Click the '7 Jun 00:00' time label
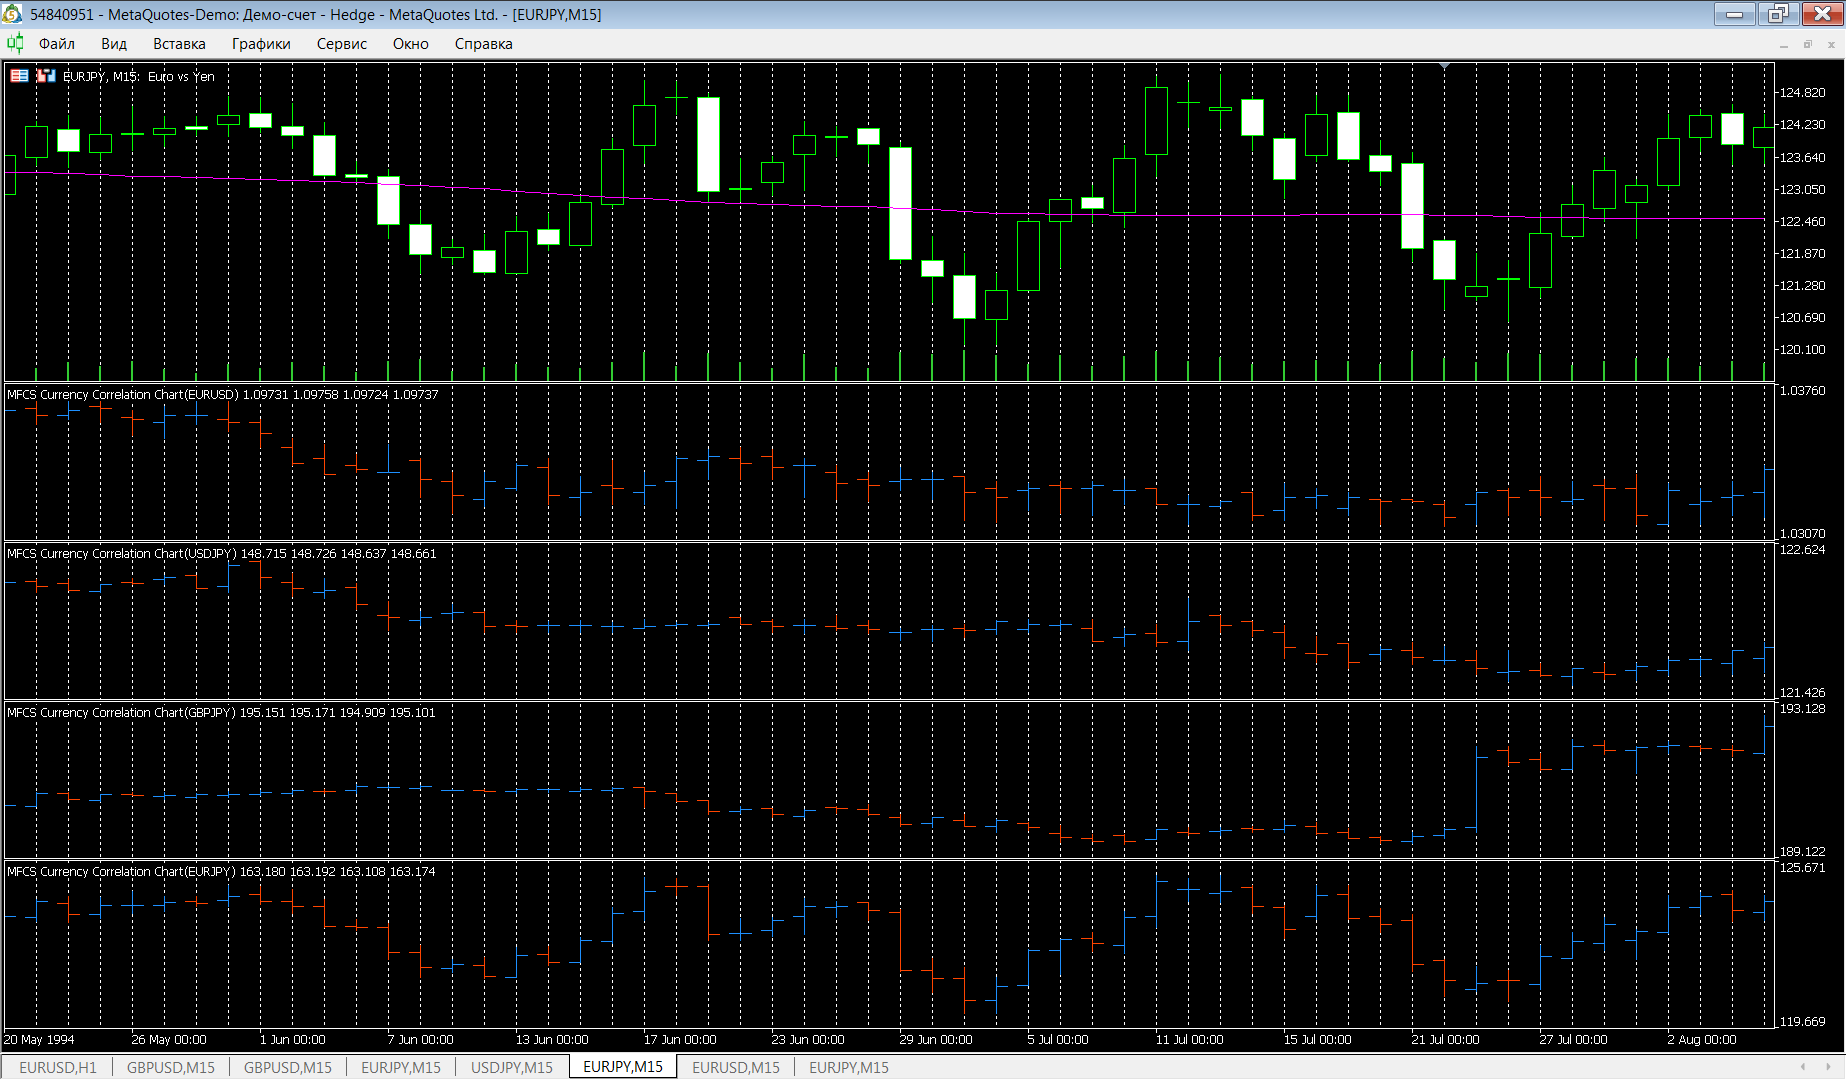Screen dimensions: 1846x1080 [420, 1039]
